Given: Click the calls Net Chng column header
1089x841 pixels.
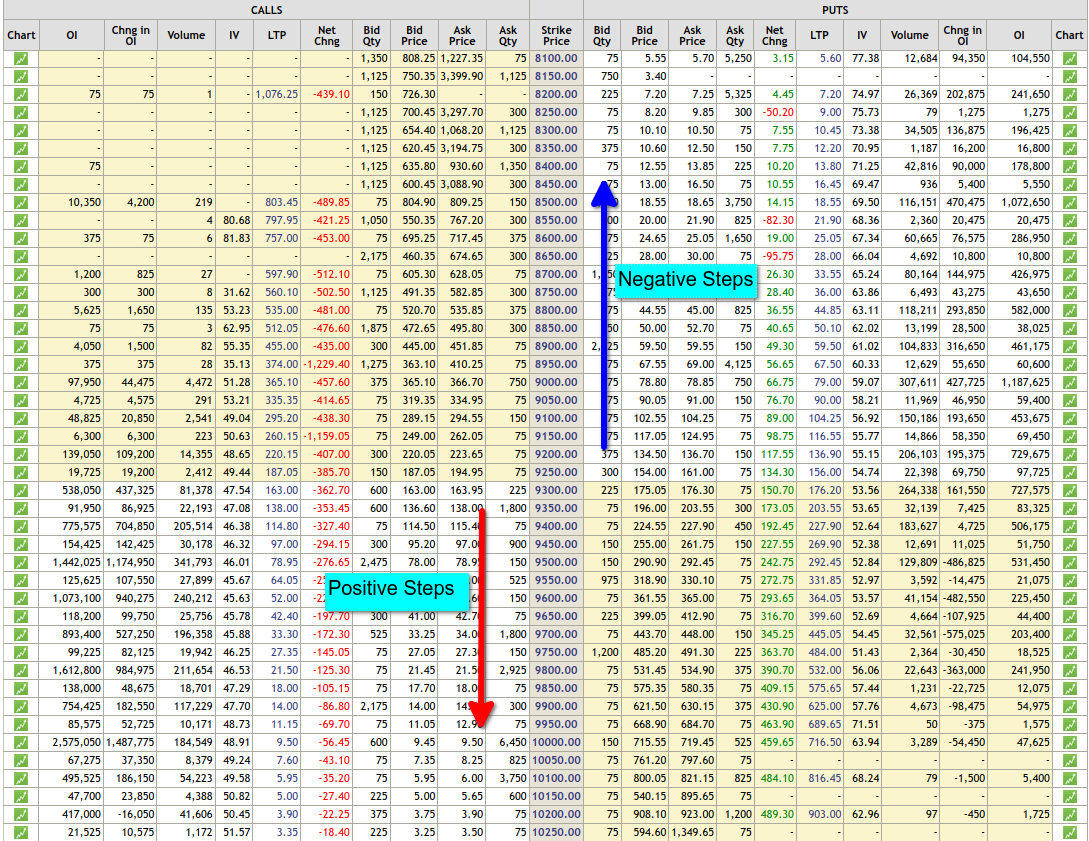Looking at the screenshot, I should pos(326,35).
